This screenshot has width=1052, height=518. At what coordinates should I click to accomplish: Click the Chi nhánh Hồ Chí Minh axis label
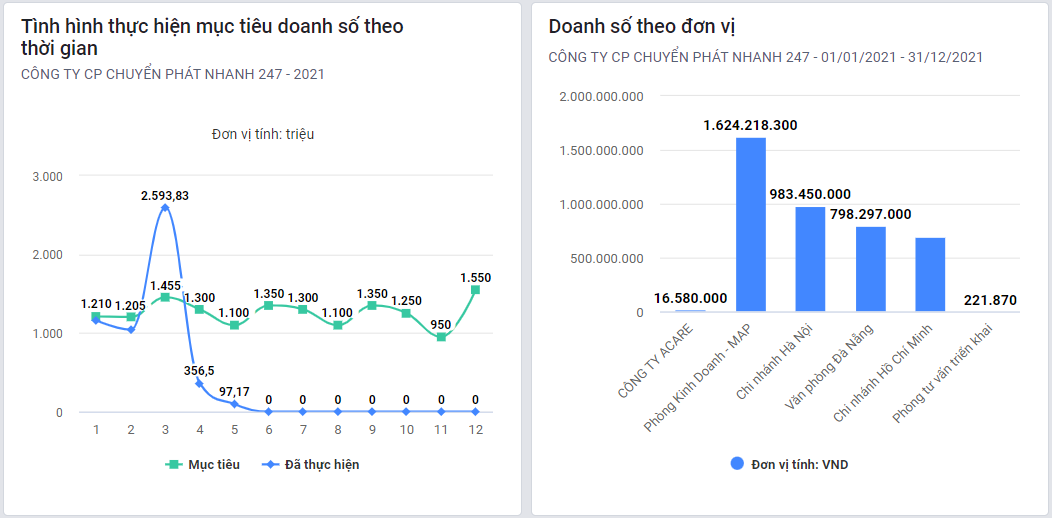click(885, 372)
